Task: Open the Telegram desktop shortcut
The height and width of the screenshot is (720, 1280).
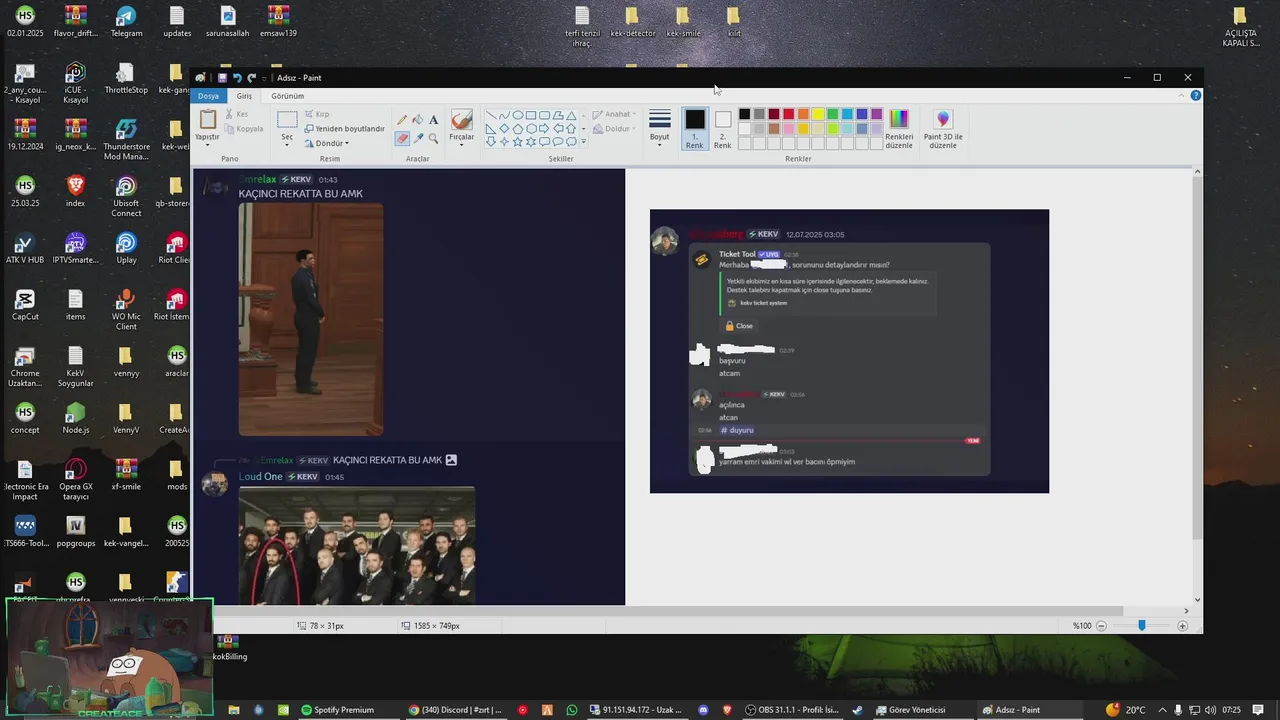Action: point(126,22)
